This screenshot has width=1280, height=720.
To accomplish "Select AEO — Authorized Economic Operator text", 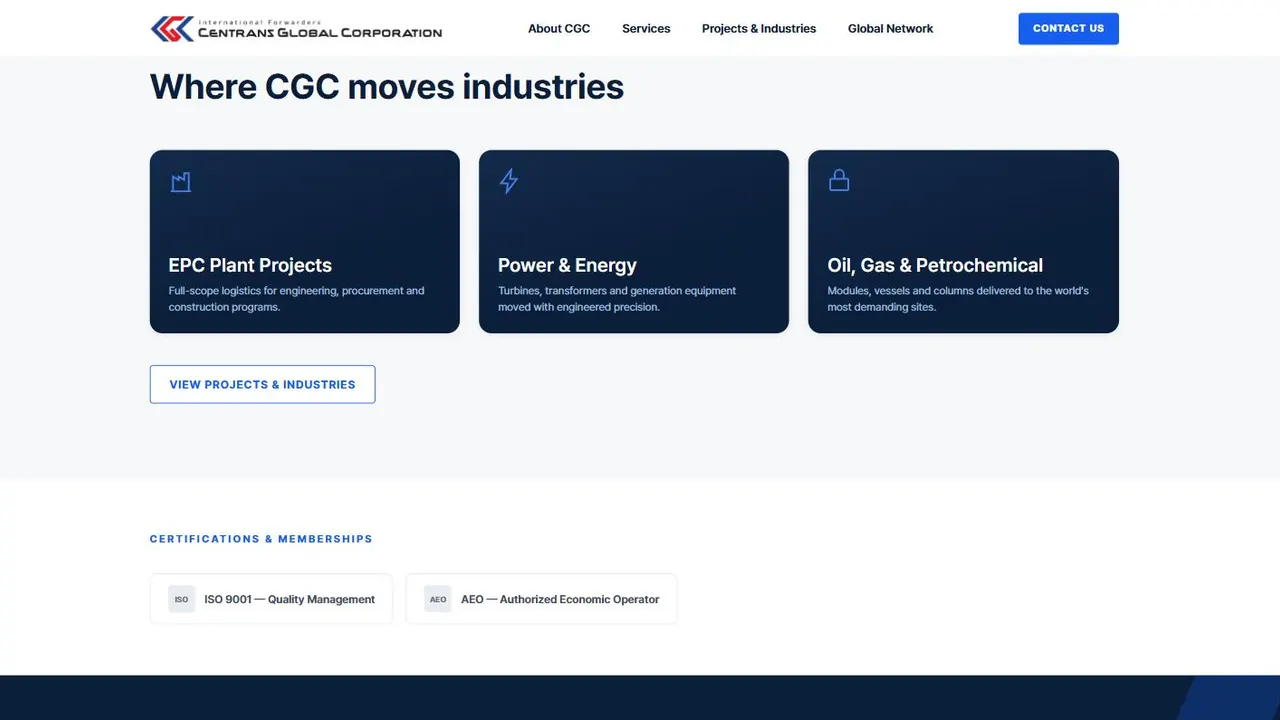I will 560,599.
